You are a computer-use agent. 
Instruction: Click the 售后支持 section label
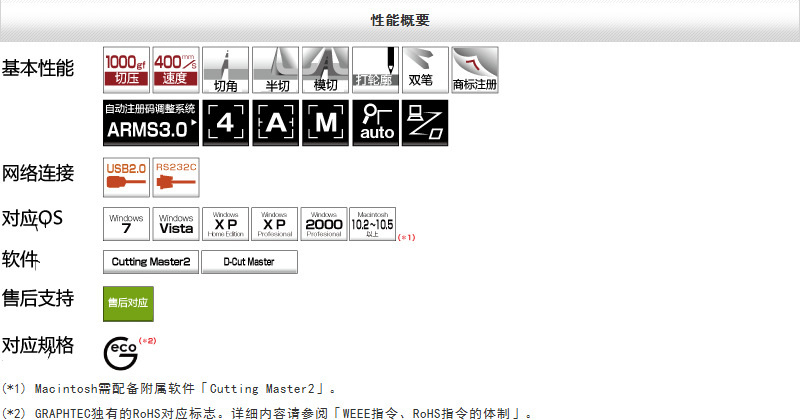[x=38, y=298]
